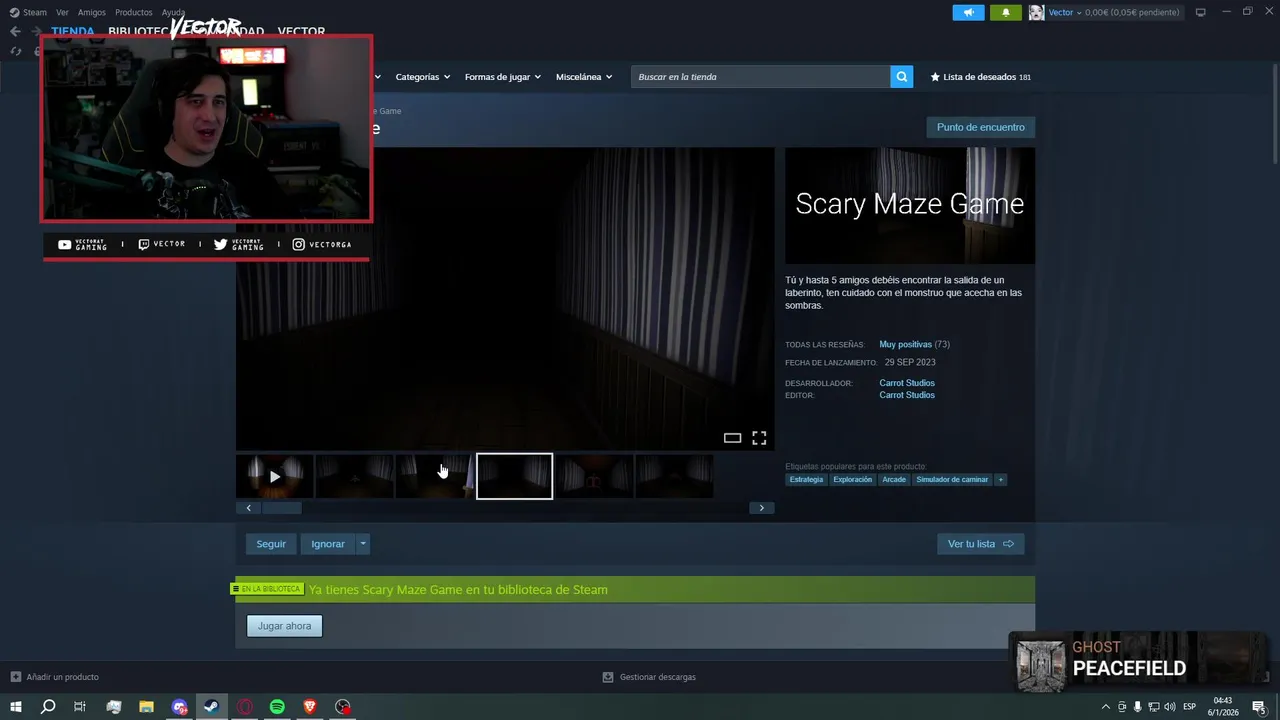Viewport: 1280px width, 720px height.
Task: Click the Jugar ahora button
Action: (284, 626)
